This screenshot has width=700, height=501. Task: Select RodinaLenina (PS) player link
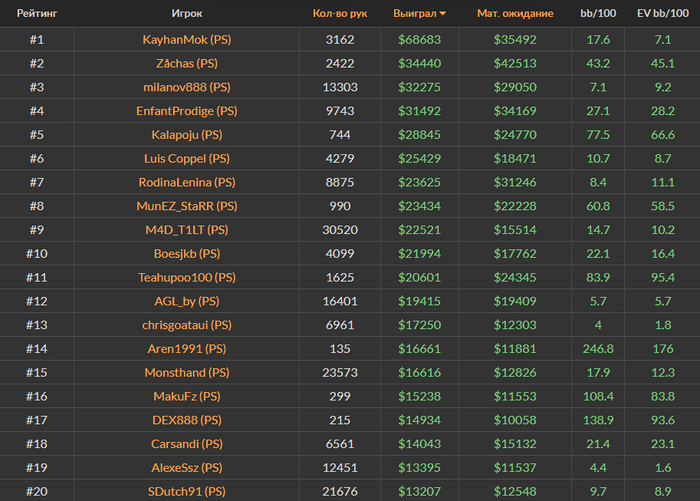(187, 182)
